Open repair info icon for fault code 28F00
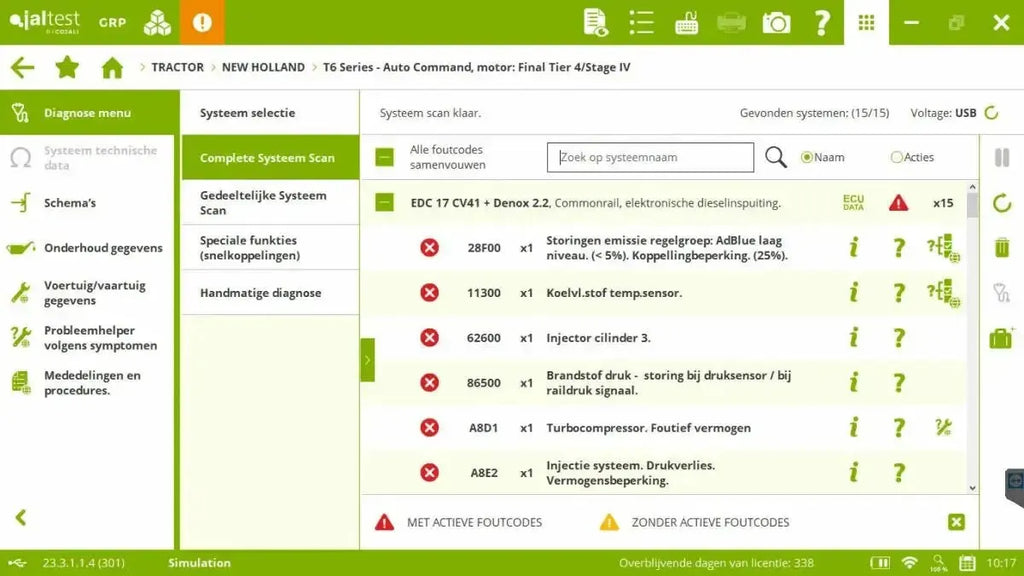The width and height of the screenshot is (1024, 576). (x=941, y=247)
